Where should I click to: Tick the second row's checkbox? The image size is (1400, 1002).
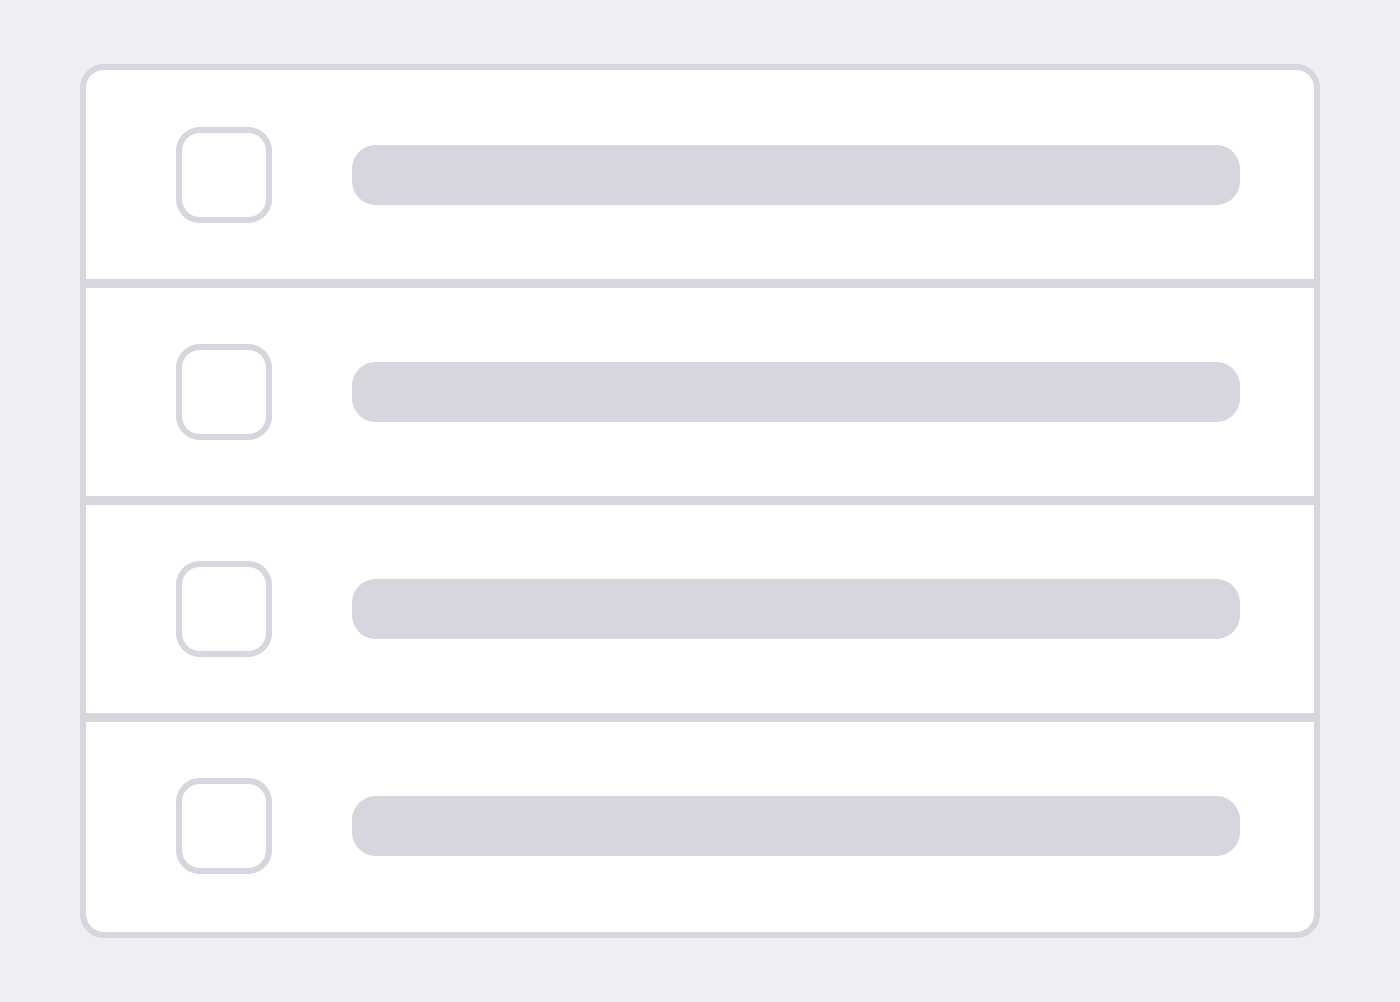[224, 392]
